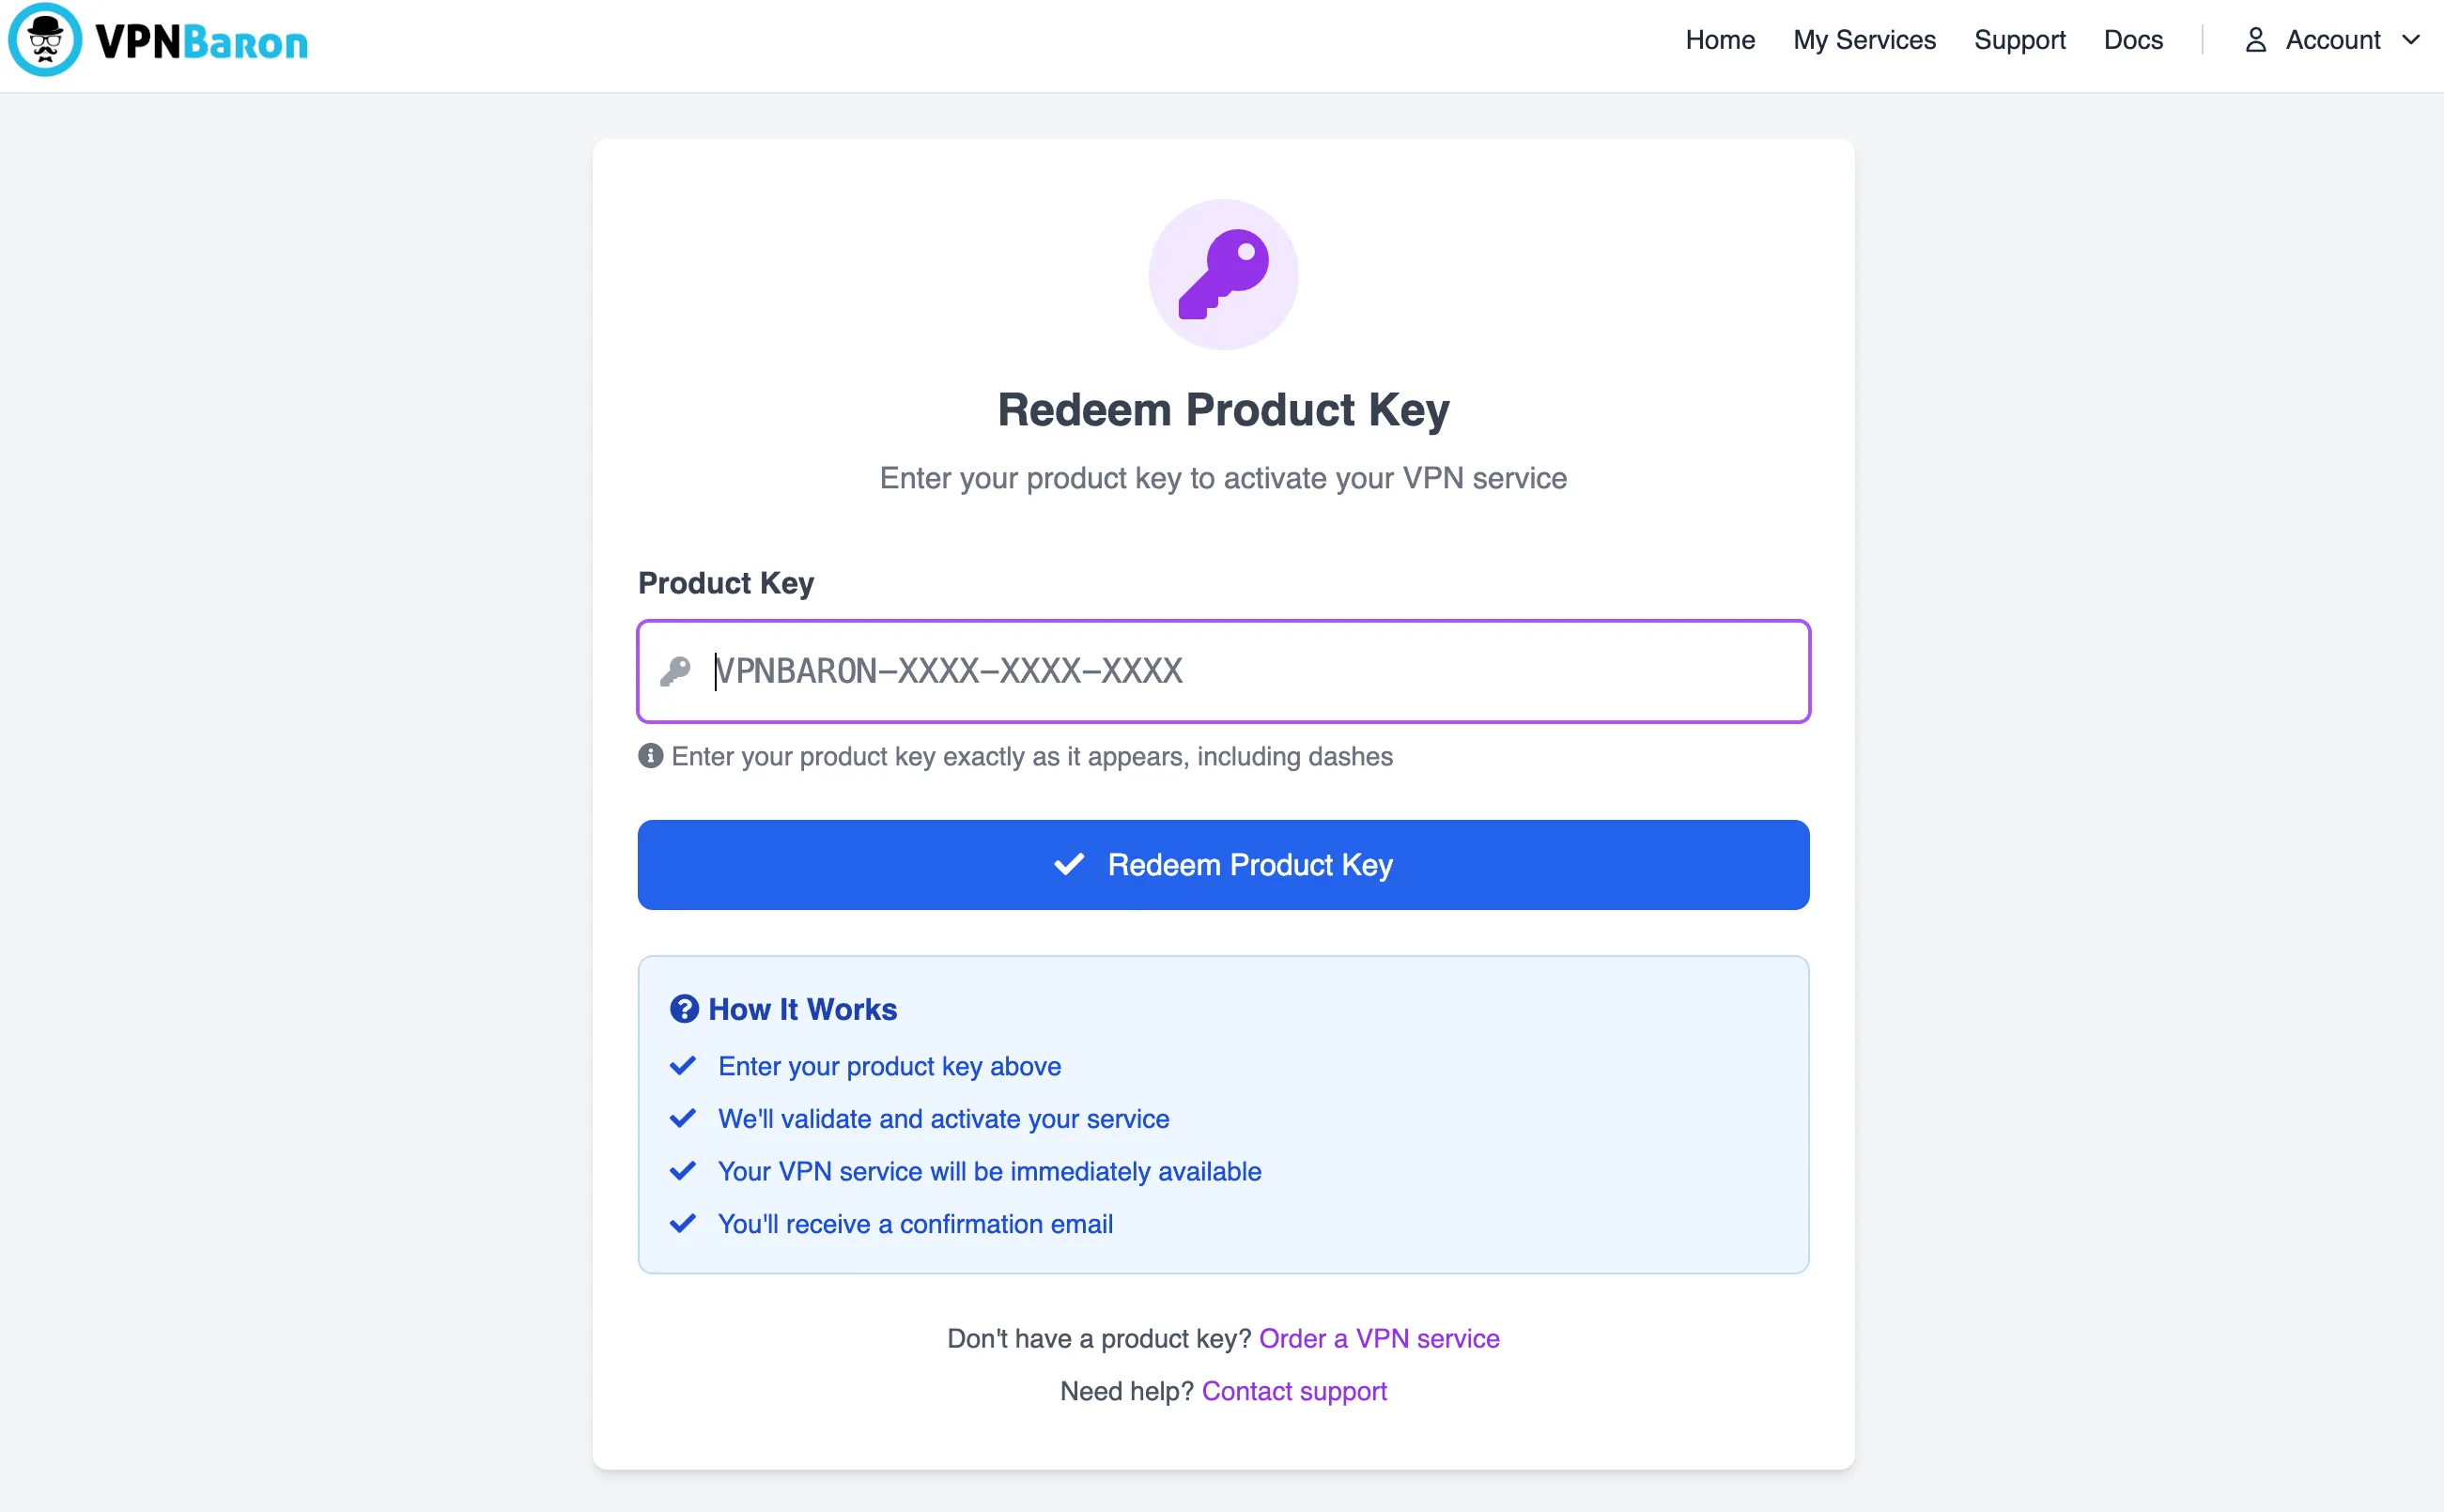Navigate to the Support section
2444x1512 pixels.
coord(2019,40)
